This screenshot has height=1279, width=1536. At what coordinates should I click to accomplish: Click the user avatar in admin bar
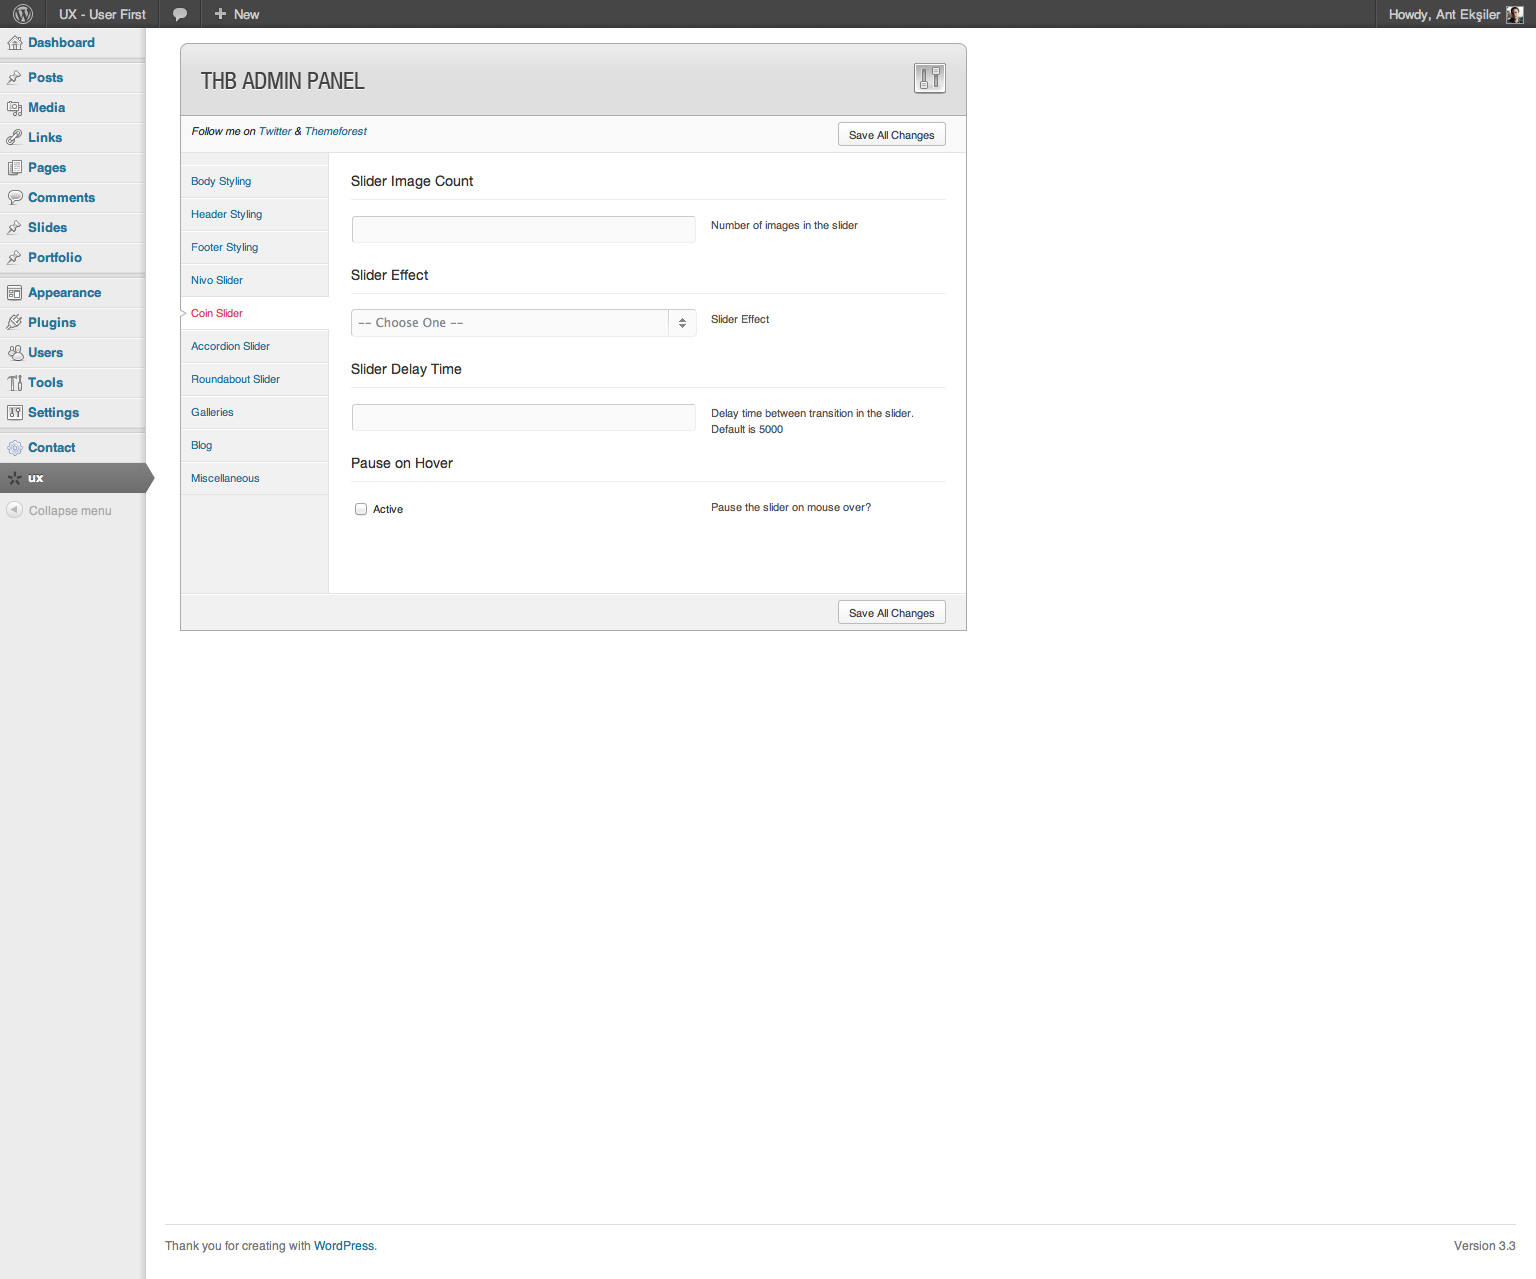pos(1514,14)
